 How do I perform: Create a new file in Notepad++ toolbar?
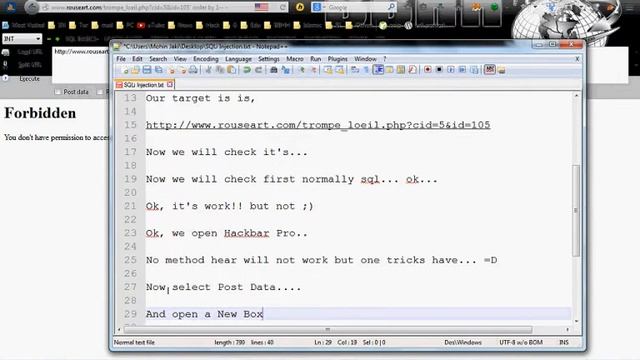pos(124,70)
